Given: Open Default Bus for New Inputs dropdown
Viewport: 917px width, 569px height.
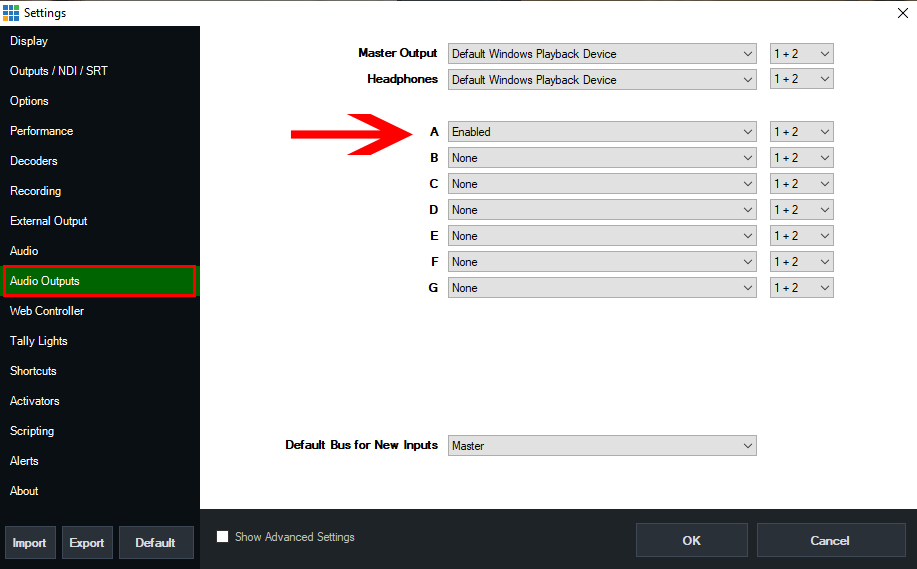Looking at the screenshot, I should [x=602, y=446].
